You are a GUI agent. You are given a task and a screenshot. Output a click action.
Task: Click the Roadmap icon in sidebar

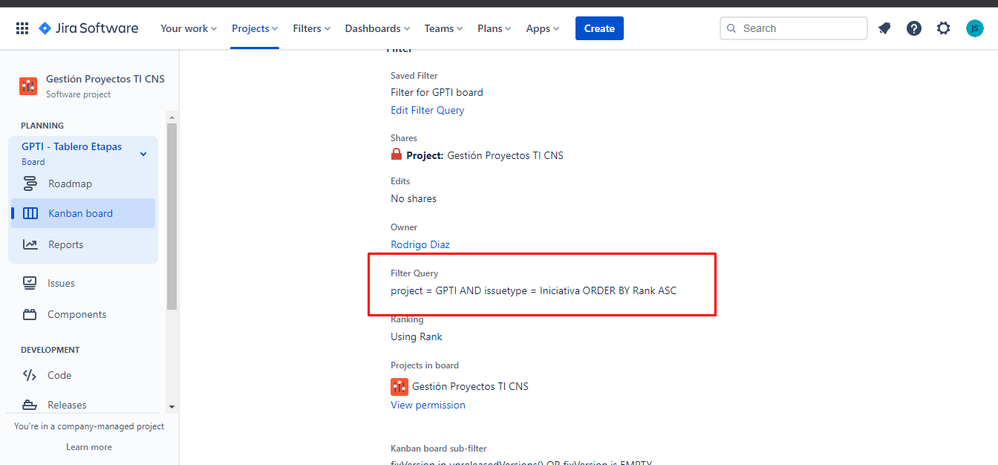pyautogui.click(x=30, y=184)
